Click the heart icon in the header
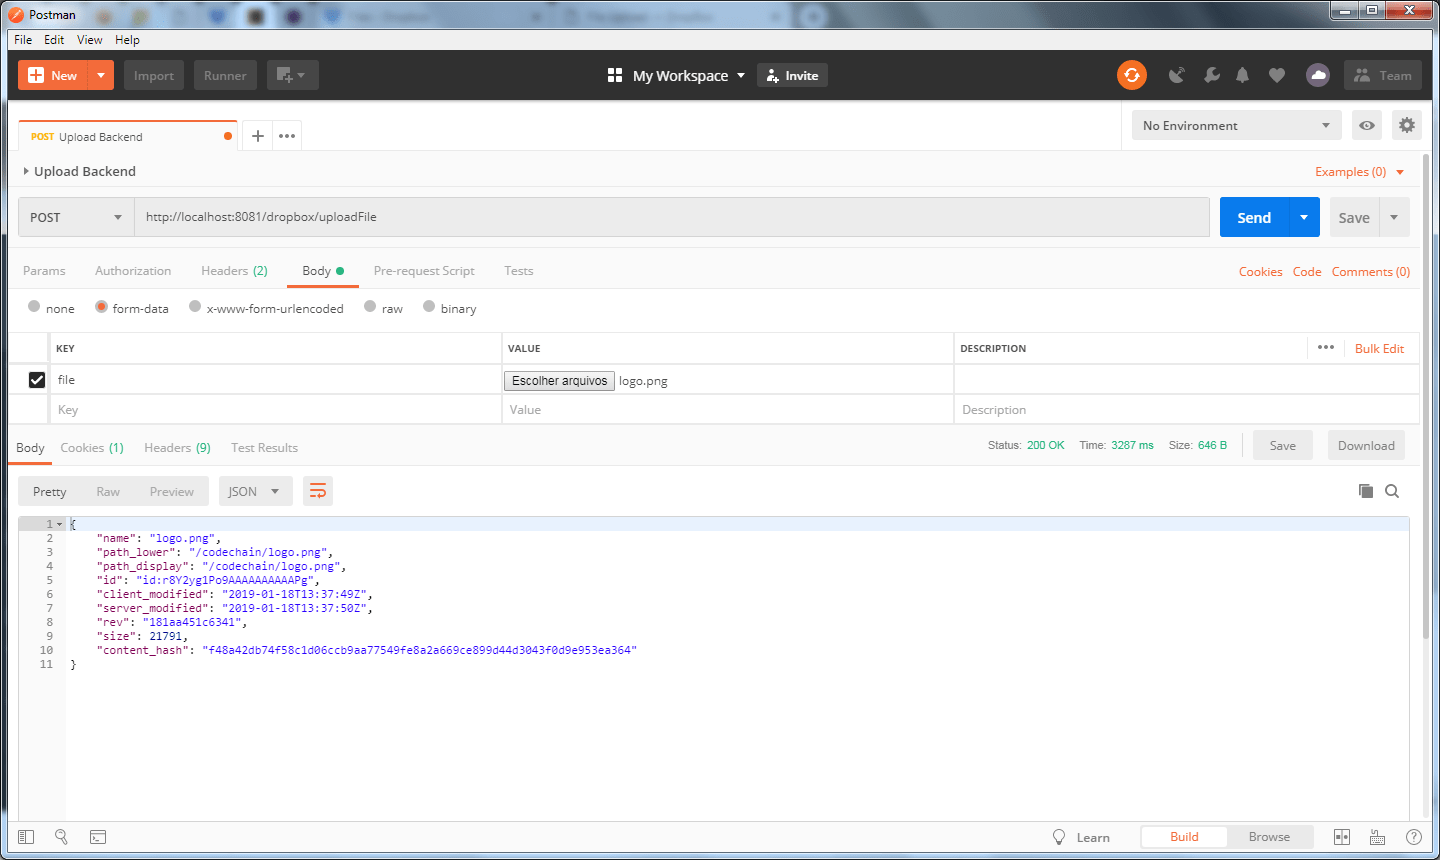 tap(1277, 75)
